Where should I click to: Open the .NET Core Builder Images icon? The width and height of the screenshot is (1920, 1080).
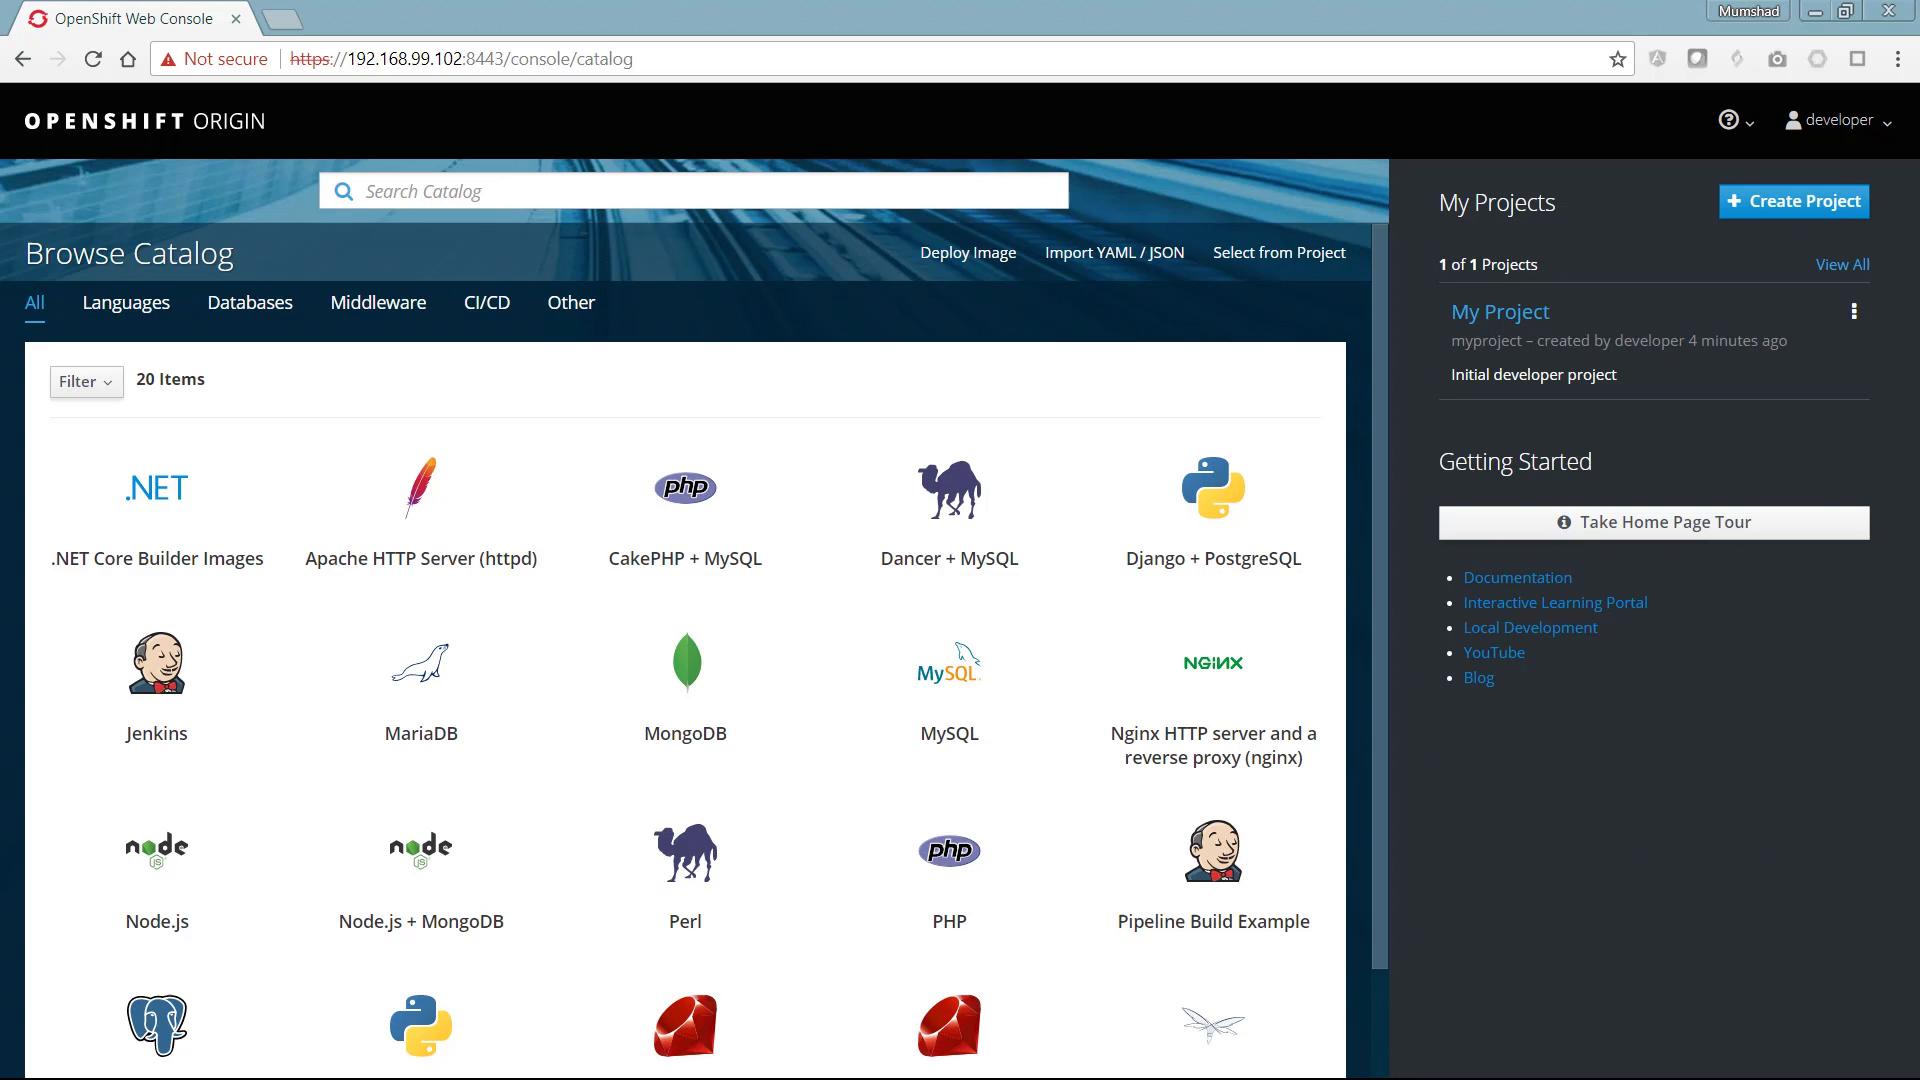coord(157,488)
